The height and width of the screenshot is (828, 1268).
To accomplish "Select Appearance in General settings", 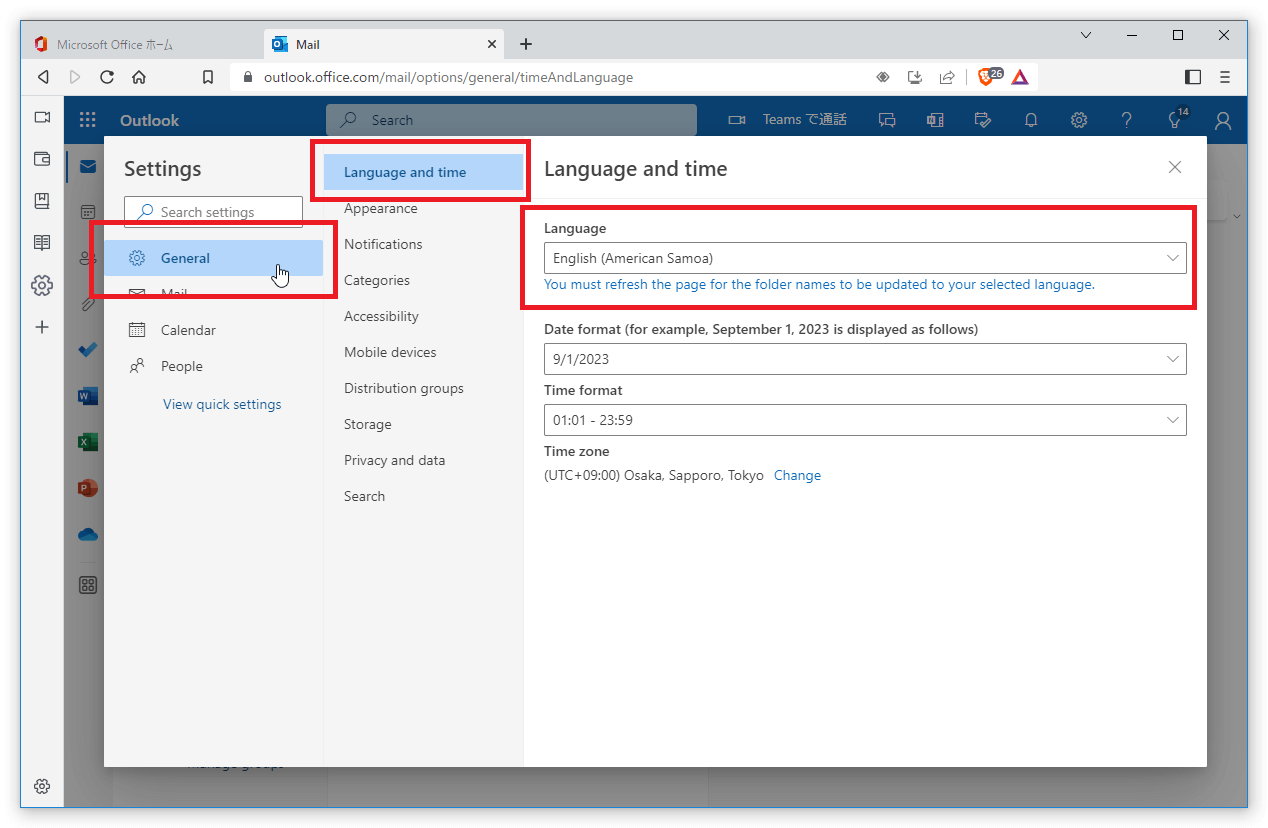I will (x=381, y=208).
